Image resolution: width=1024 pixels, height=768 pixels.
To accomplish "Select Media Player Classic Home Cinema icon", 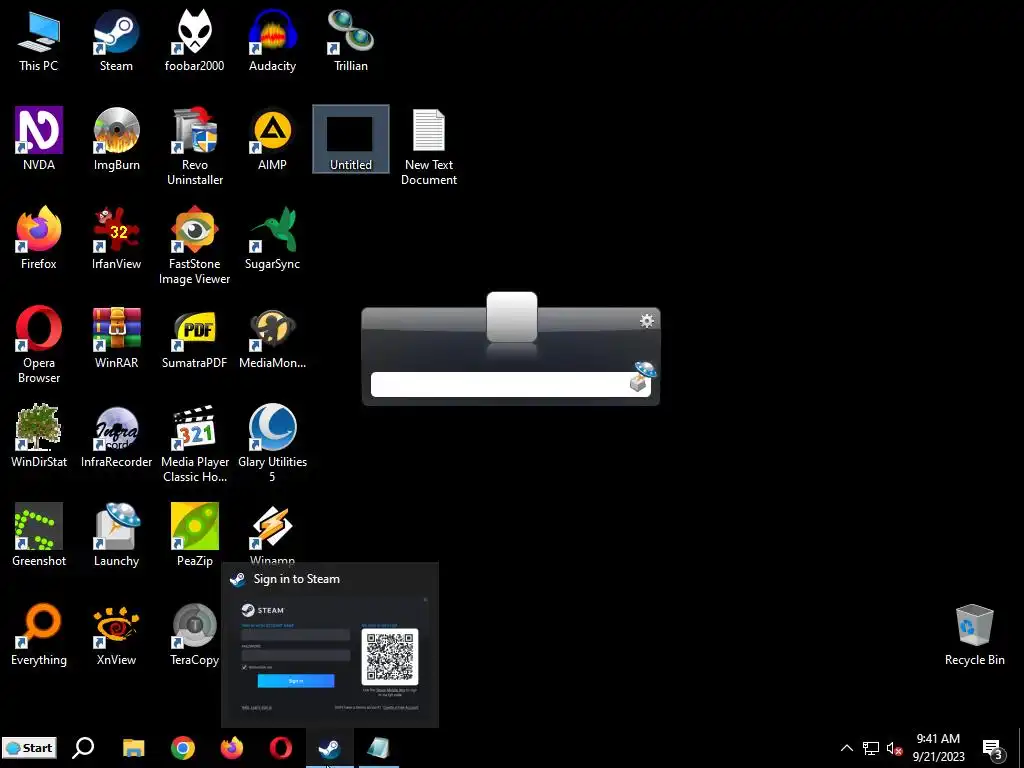I will 195,444.
